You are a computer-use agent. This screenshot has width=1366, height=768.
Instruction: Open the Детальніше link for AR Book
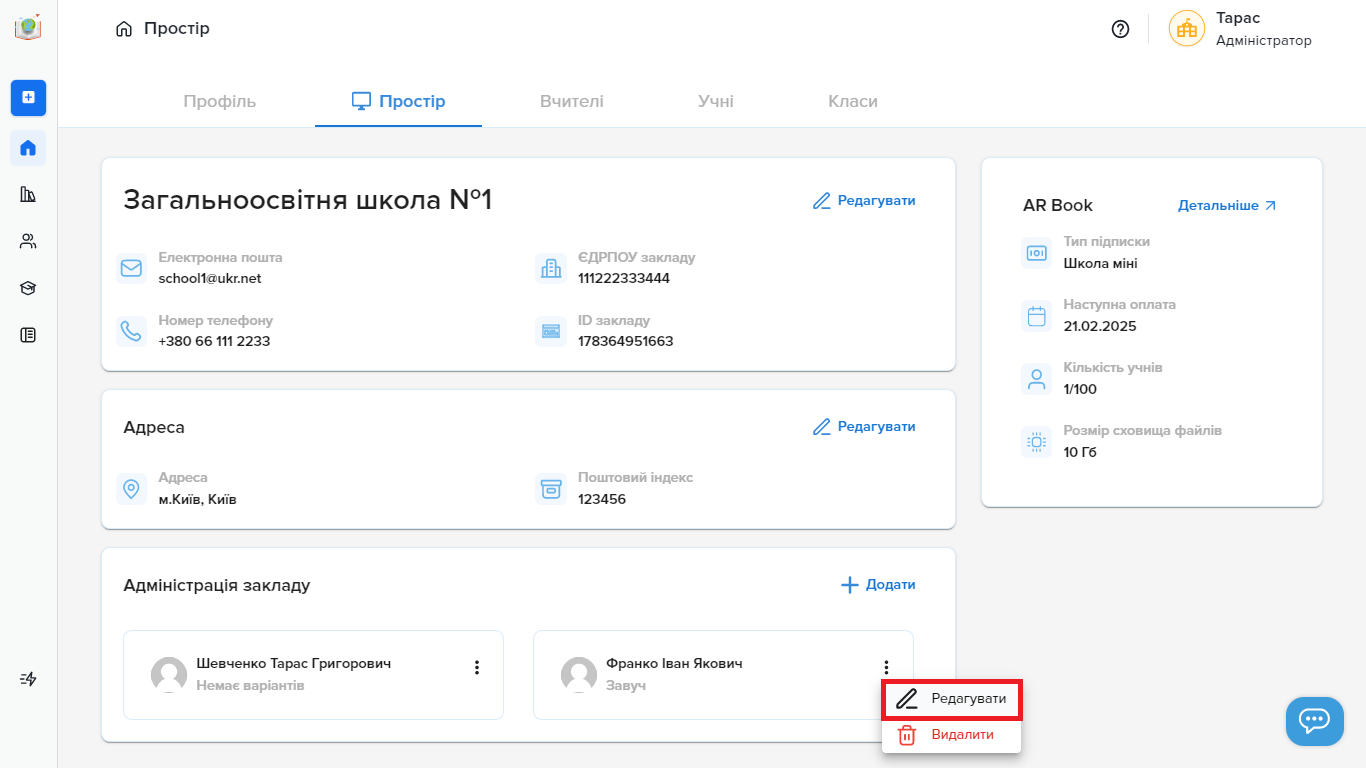pyautogui.click(x=1227, y=206)
